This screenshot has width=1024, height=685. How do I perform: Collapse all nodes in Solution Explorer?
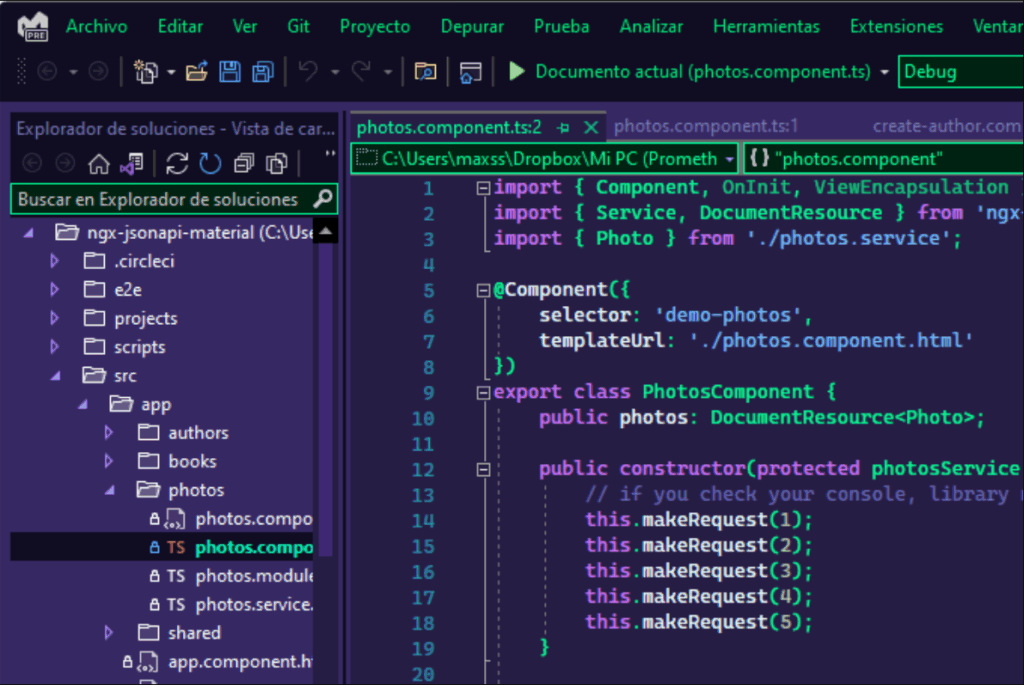[244, 163]
